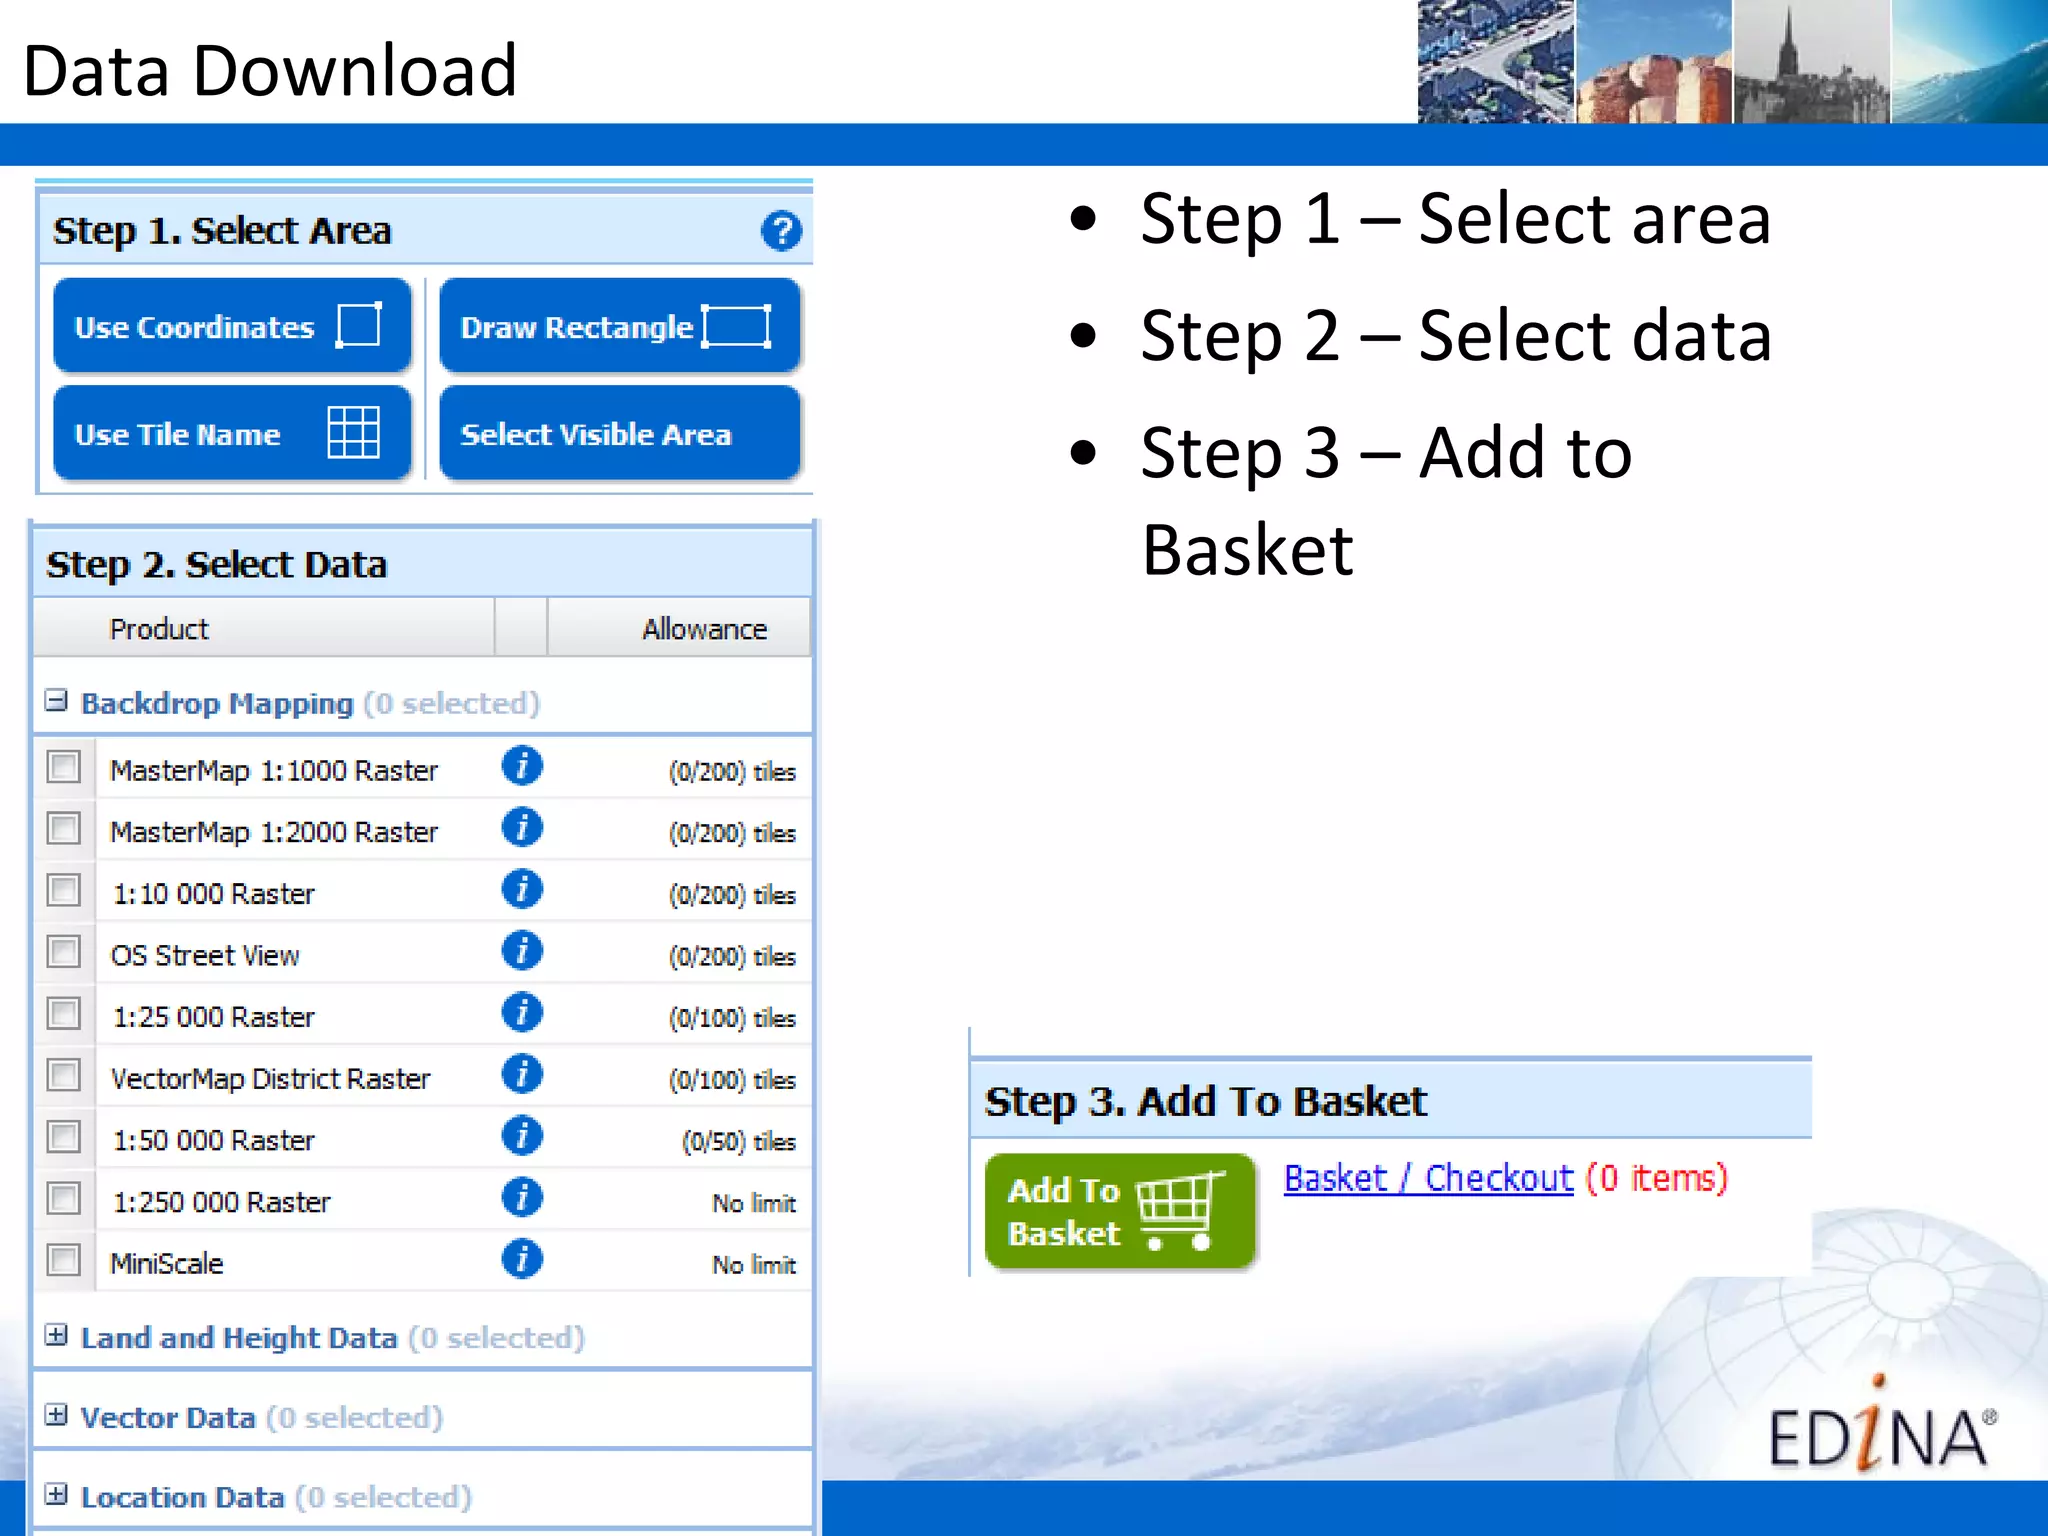Collapse the Backdrop Mapping group
Screen dimensions: 2048x1536
pos(56,701)
